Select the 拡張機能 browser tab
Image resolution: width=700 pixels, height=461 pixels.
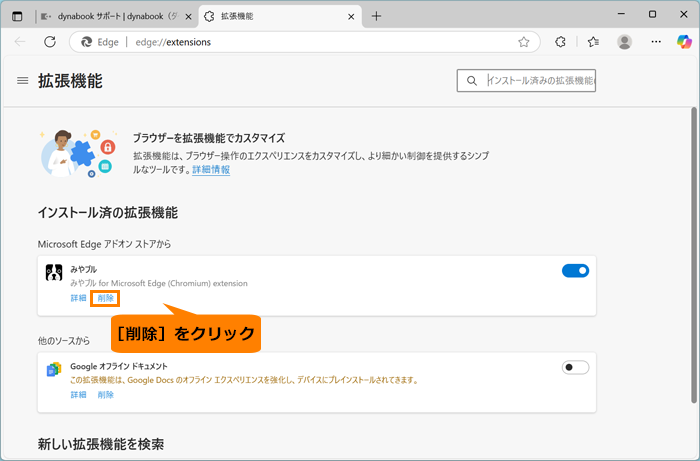(280, 17)
